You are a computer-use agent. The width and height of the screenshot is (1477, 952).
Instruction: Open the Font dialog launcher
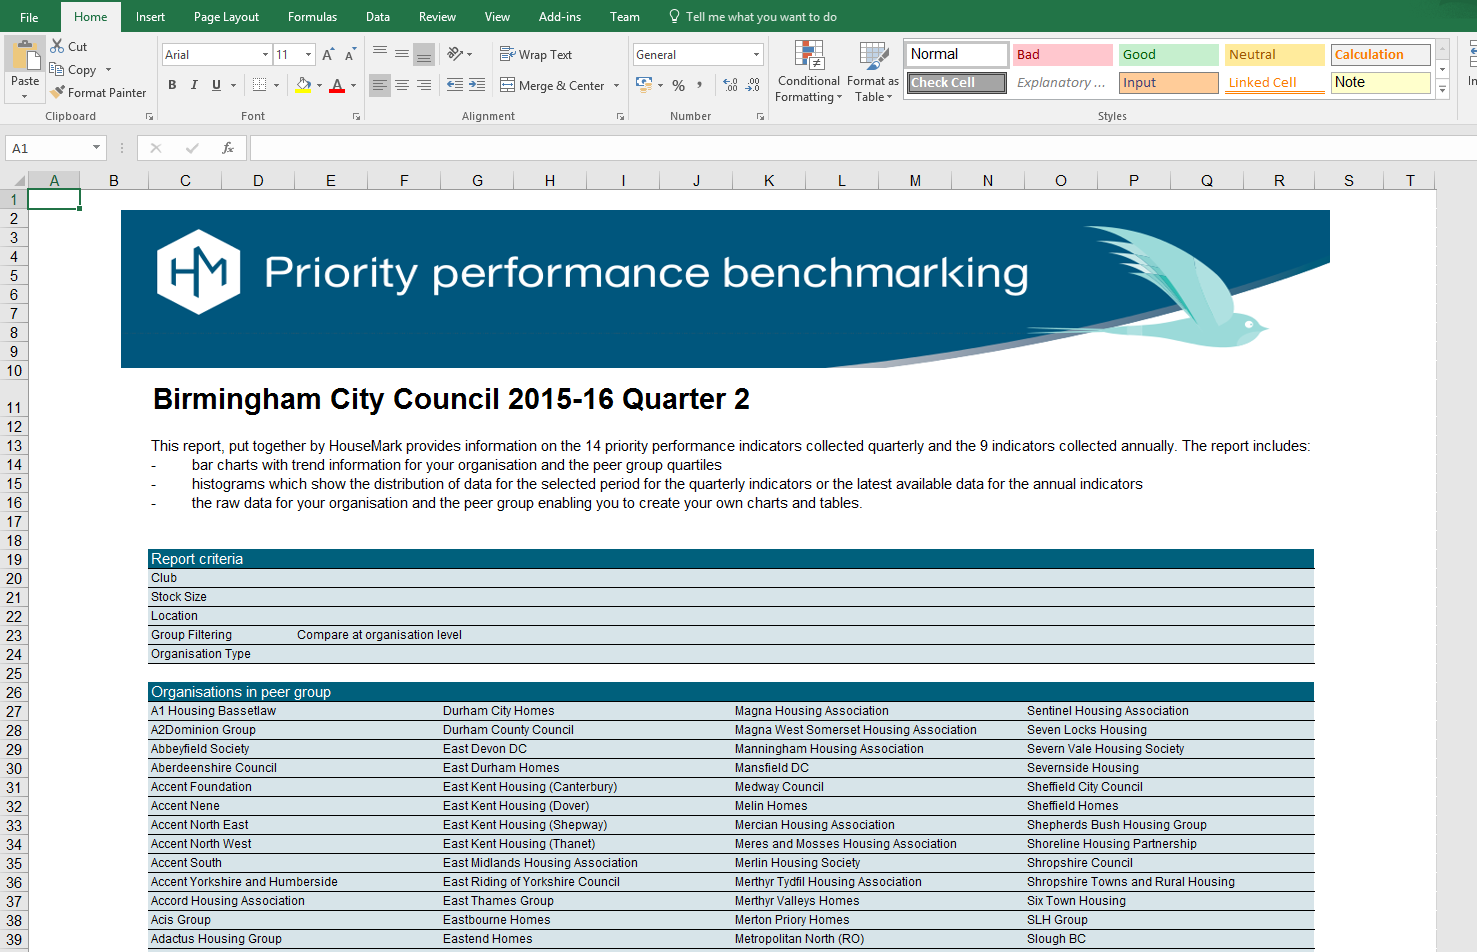point(356,117)
